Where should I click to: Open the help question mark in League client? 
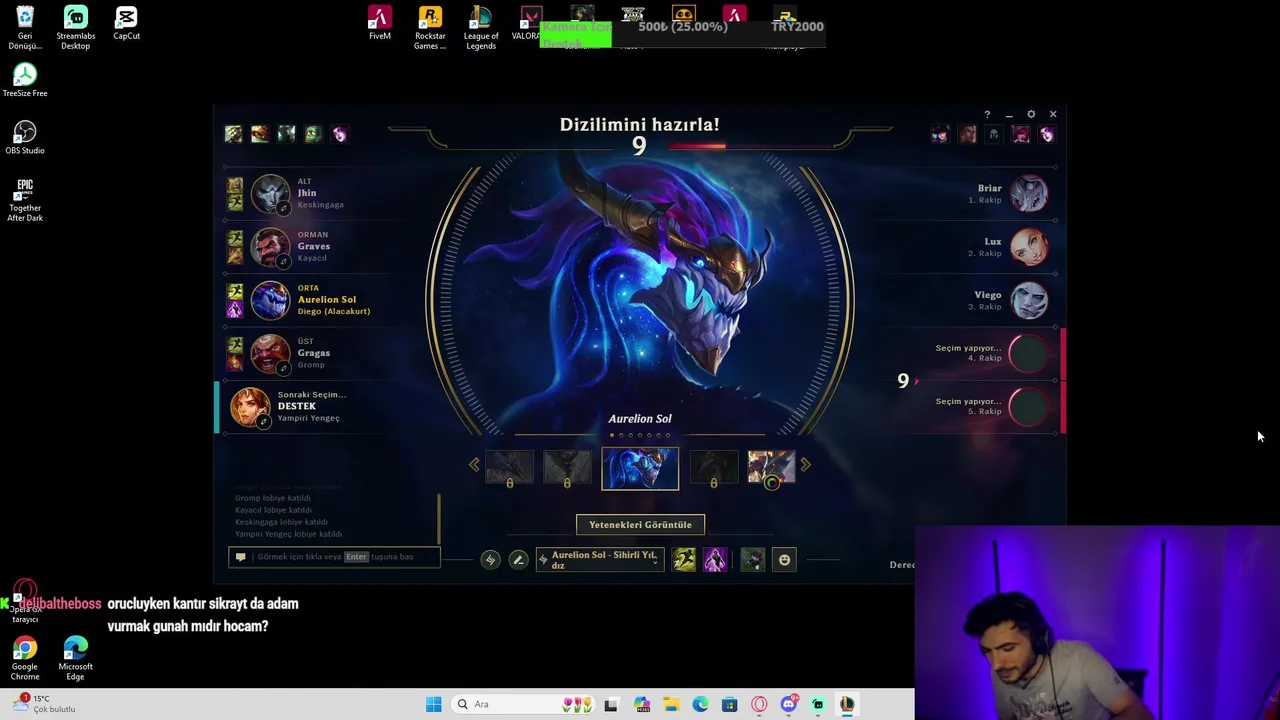[987, 115]
